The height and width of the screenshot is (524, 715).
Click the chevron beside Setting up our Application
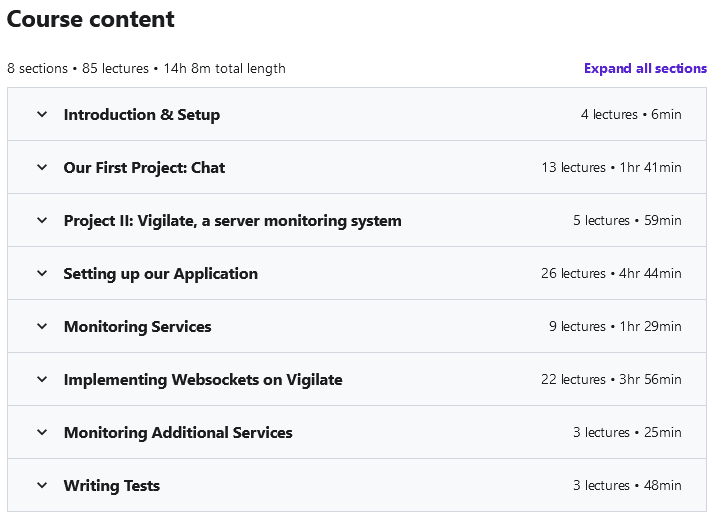42,274
